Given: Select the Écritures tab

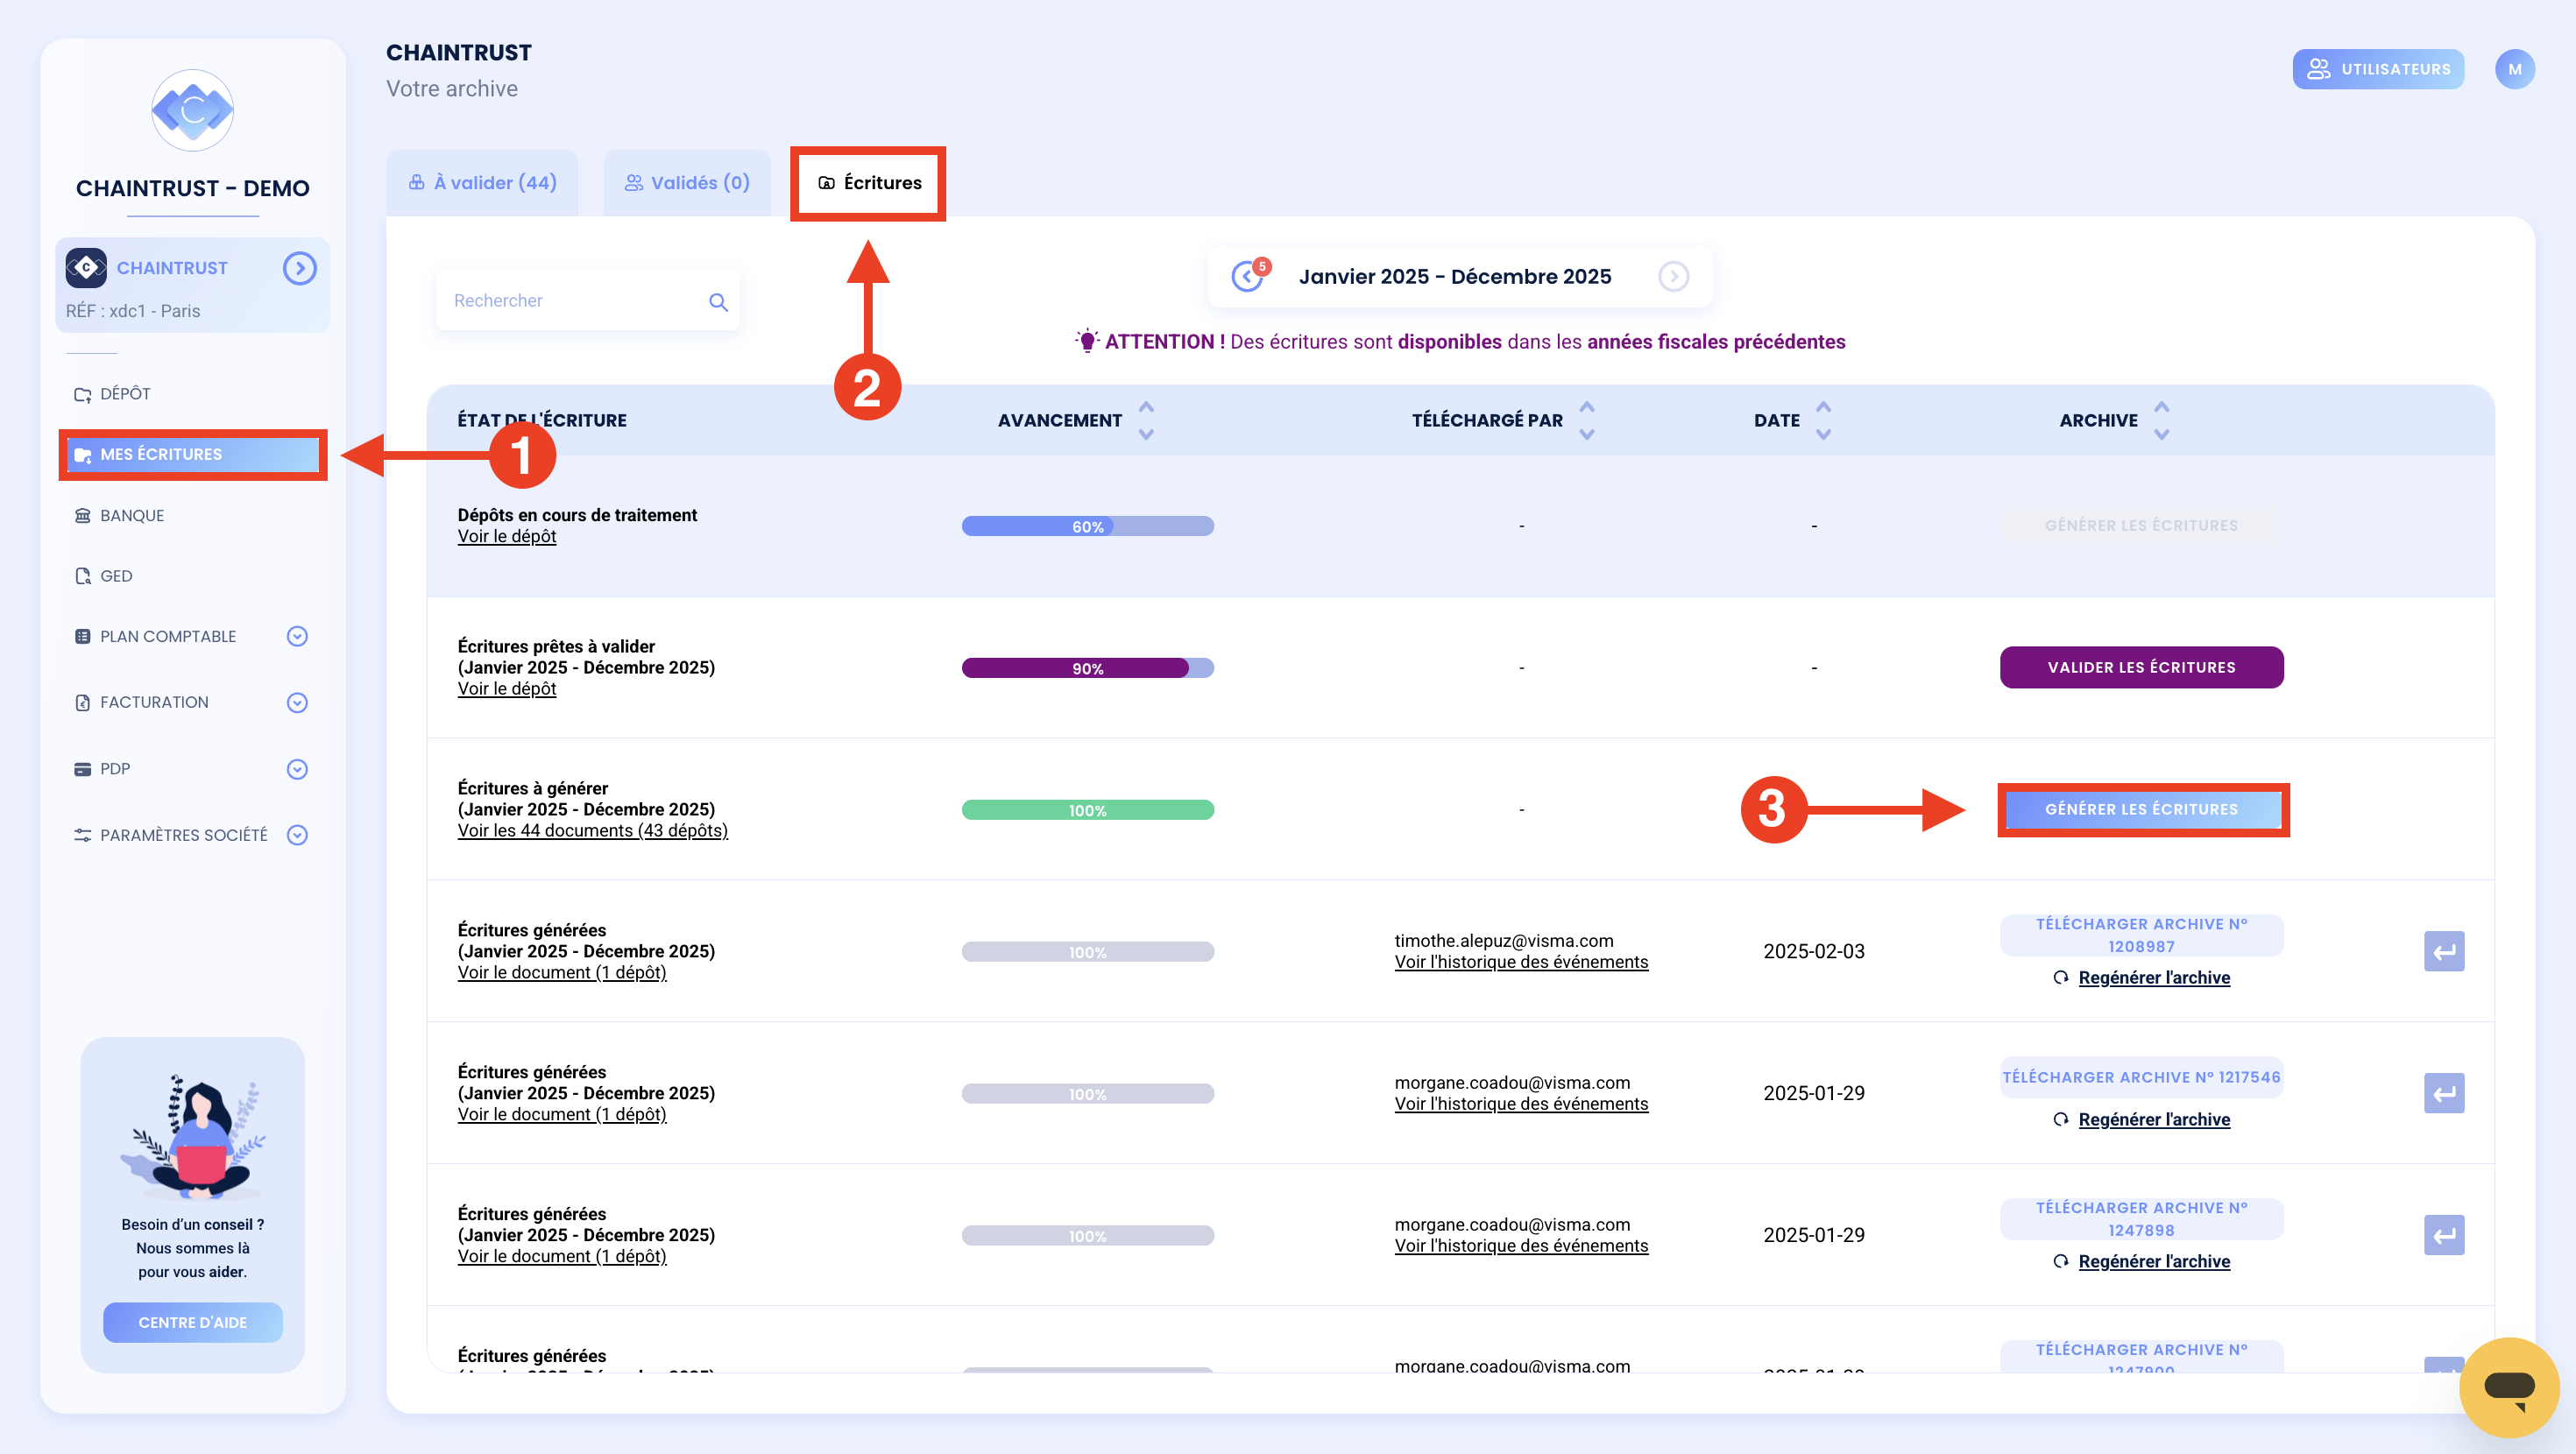Looking at the screenshot, I should [x=869, y=183].
